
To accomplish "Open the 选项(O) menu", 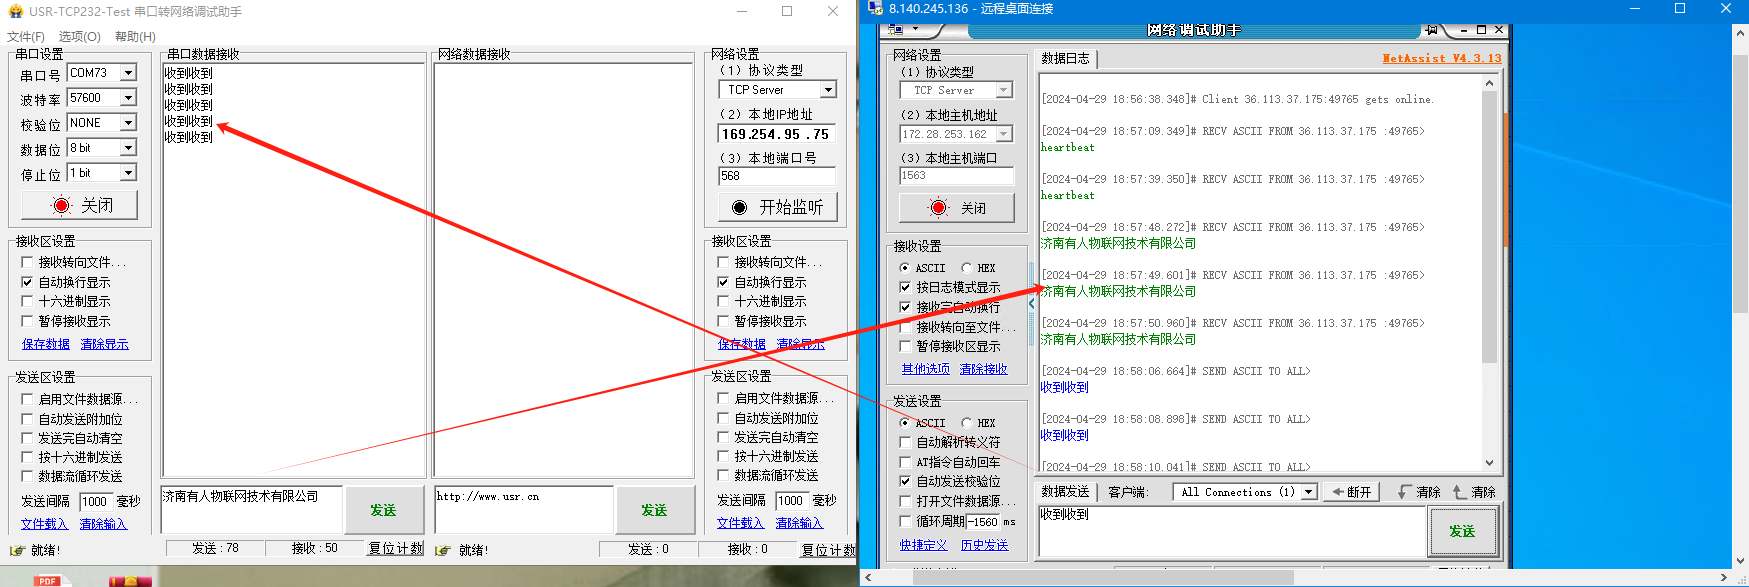I will click(80, 37).
